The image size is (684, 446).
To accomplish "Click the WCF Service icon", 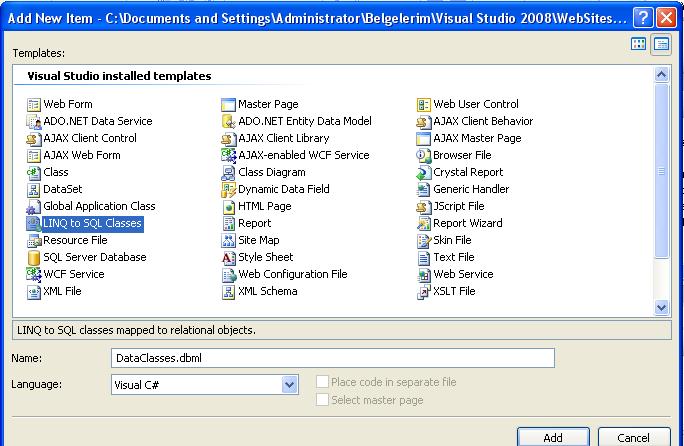I will point(34,275).
